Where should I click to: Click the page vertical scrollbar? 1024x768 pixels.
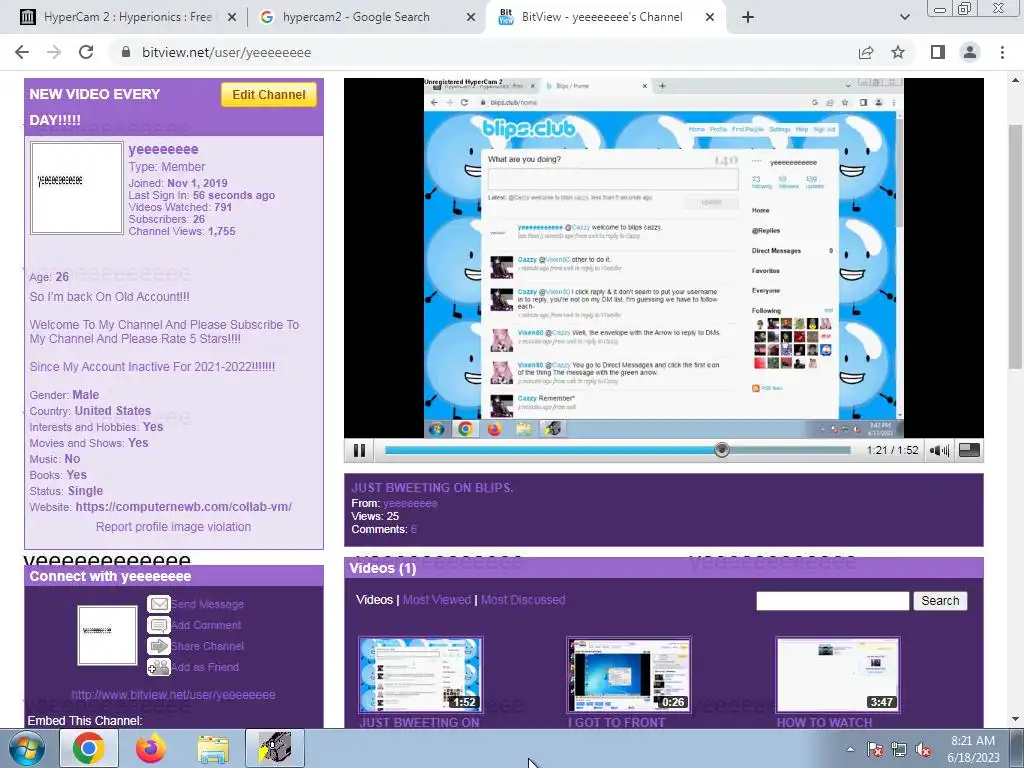click(x=1015, y=247)
